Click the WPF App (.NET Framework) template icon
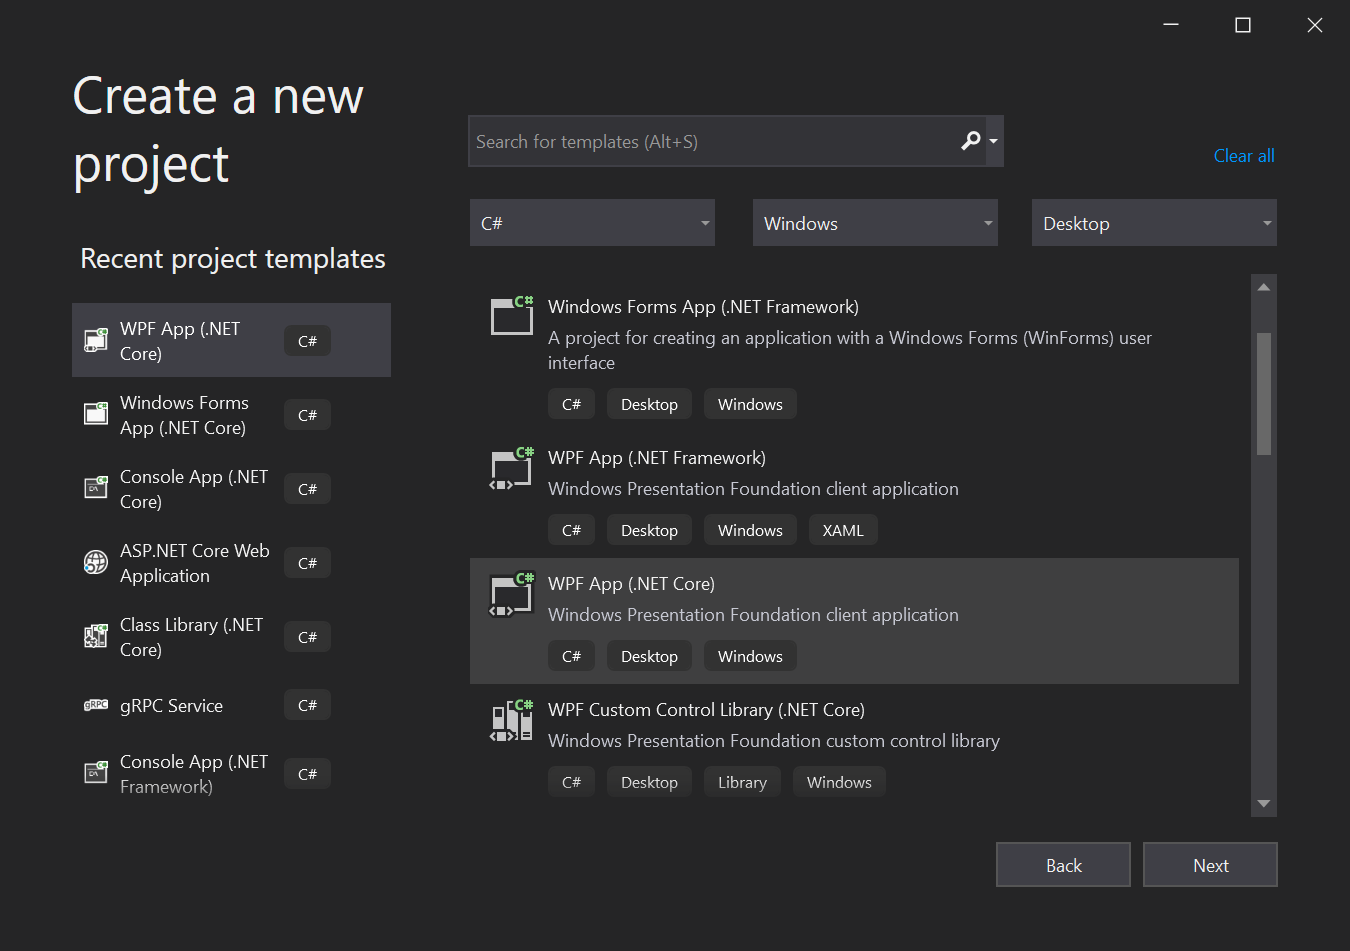 512,468
